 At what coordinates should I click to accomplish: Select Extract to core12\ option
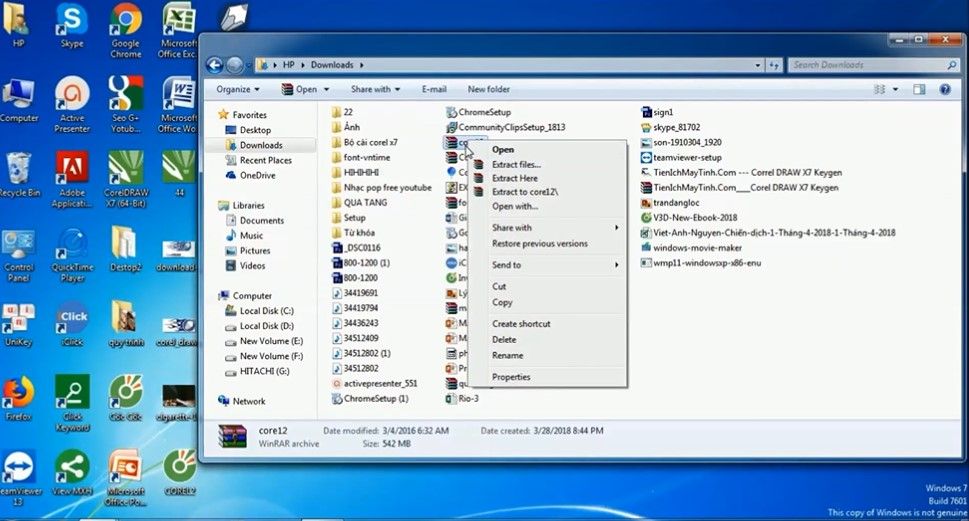pyautogui.click(x=548, y=192)
